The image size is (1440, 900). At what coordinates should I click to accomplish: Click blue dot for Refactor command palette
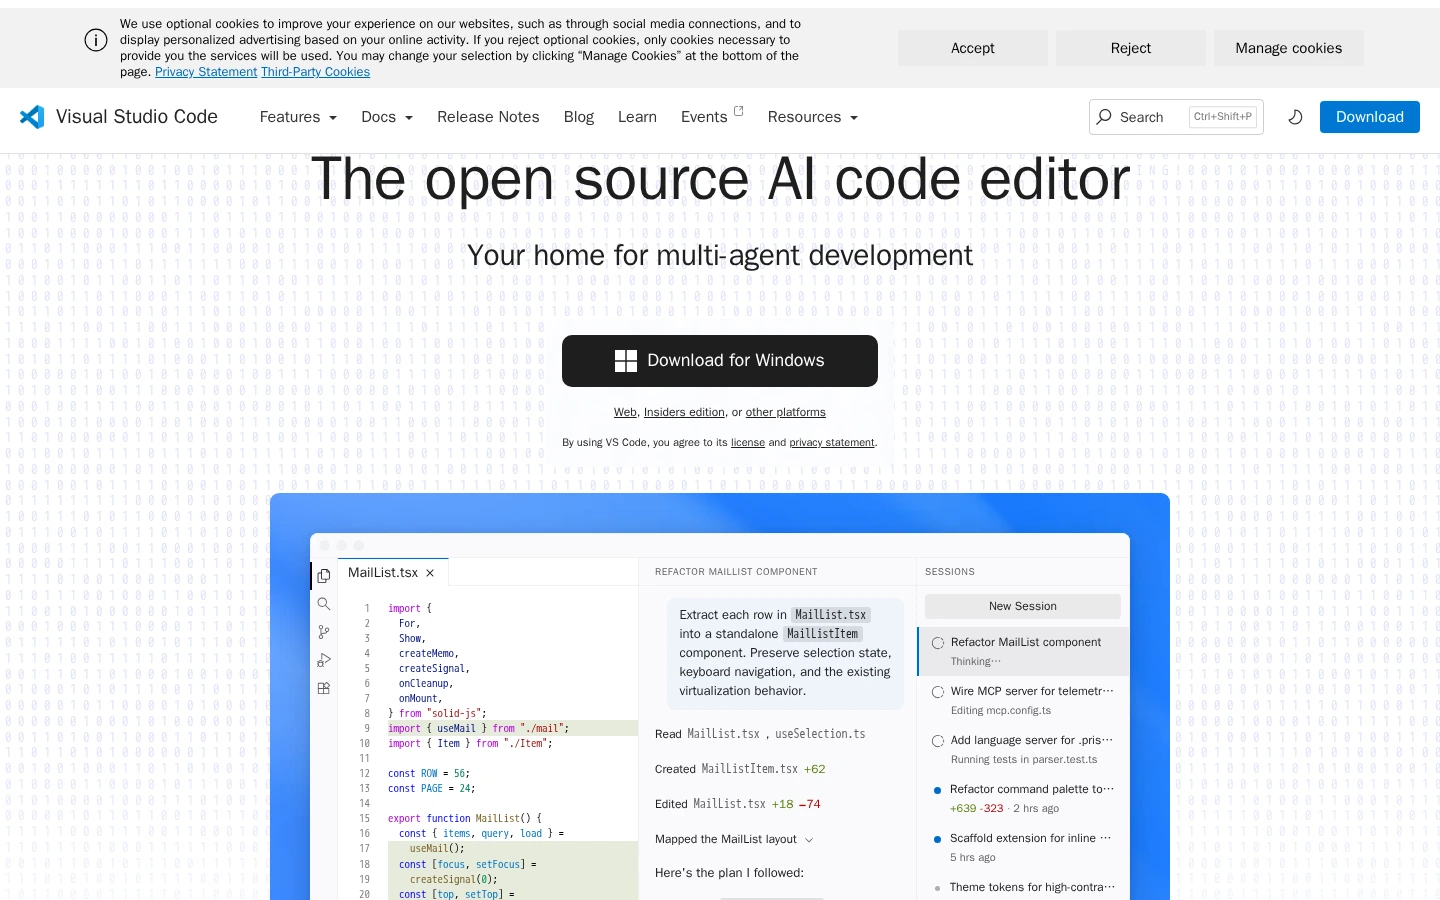[937, 790]
